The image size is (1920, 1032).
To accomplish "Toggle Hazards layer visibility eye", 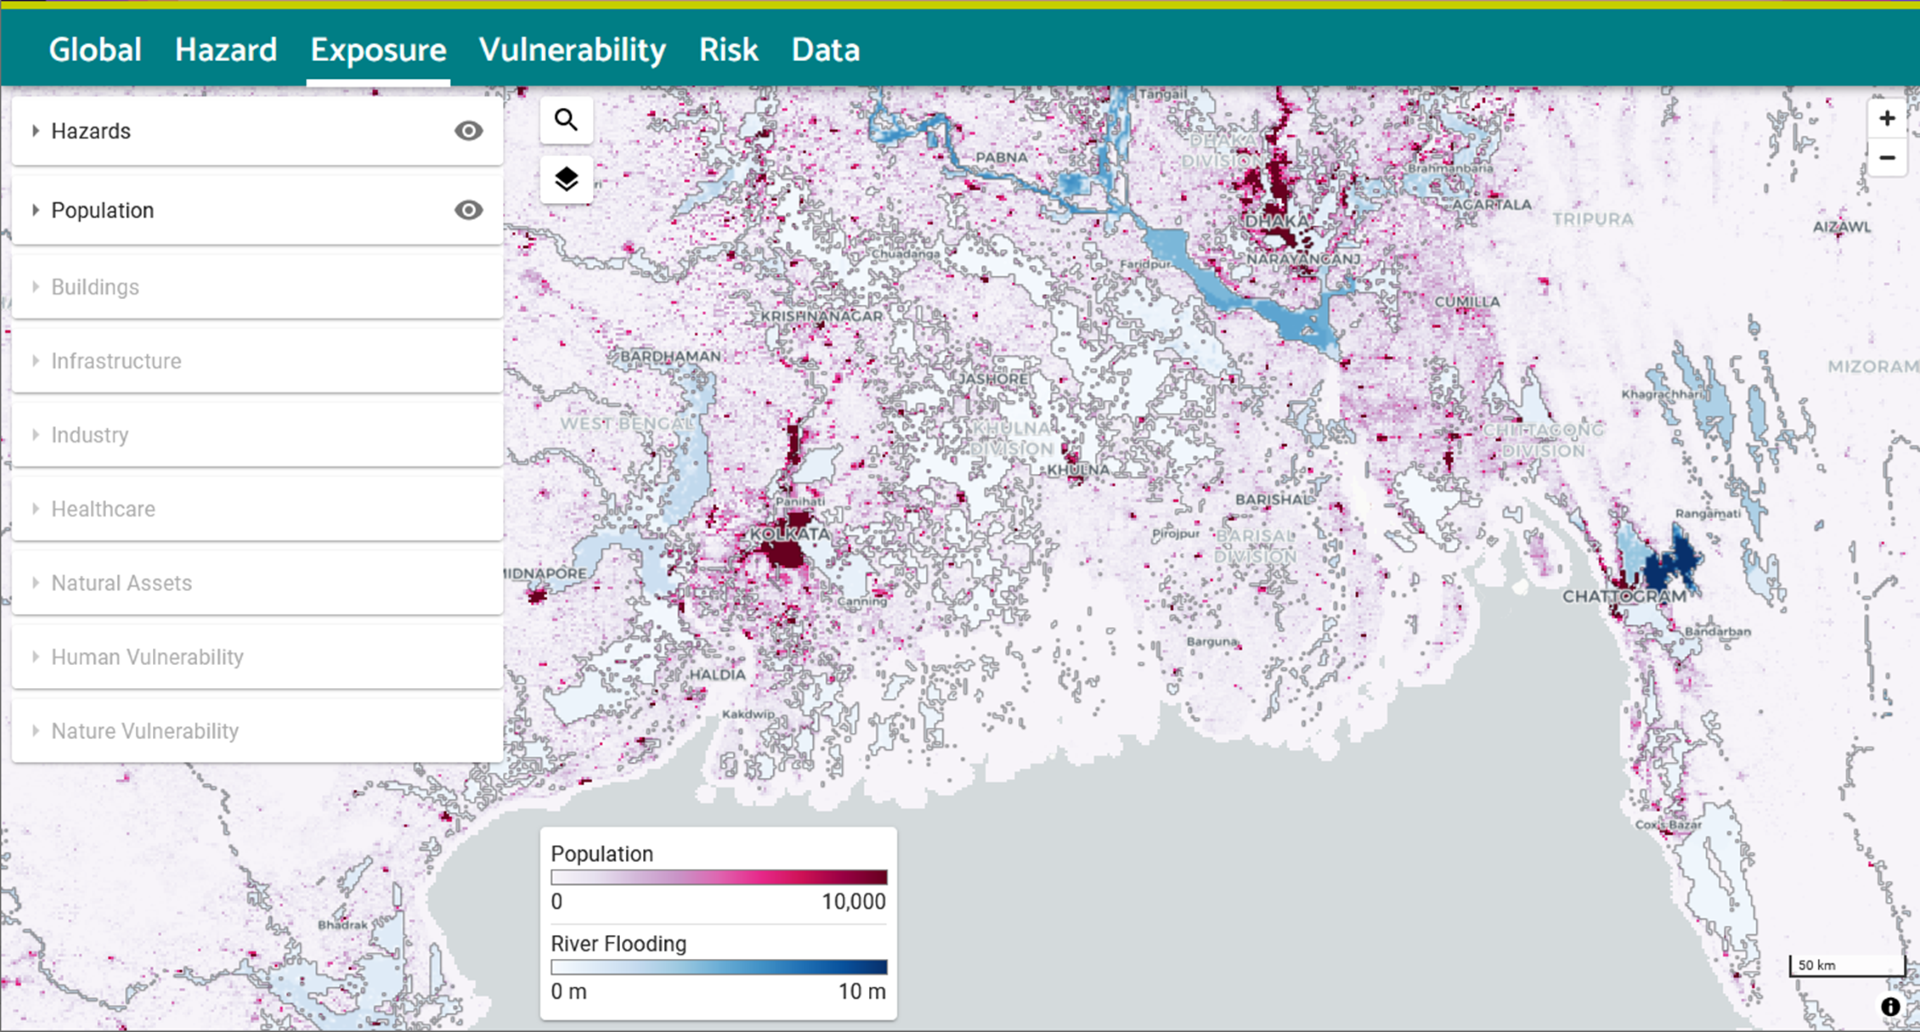I will point(468,131).
